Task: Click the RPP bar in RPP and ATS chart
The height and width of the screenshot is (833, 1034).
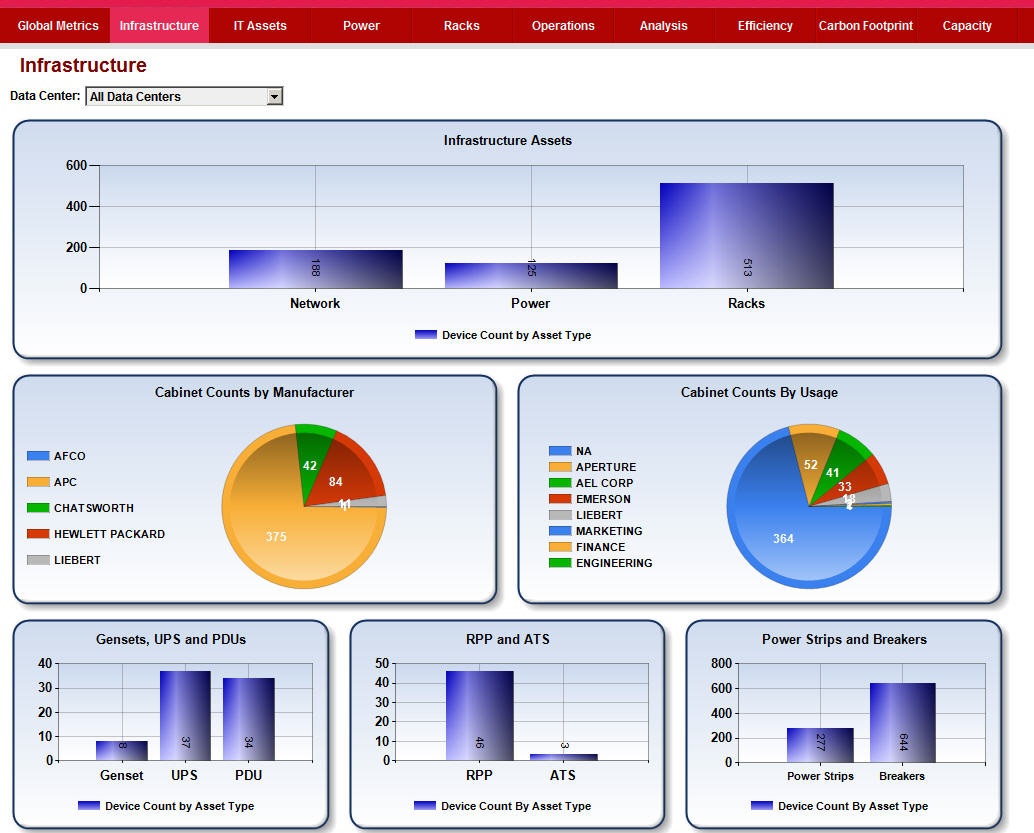Action: tap(479, 715)
